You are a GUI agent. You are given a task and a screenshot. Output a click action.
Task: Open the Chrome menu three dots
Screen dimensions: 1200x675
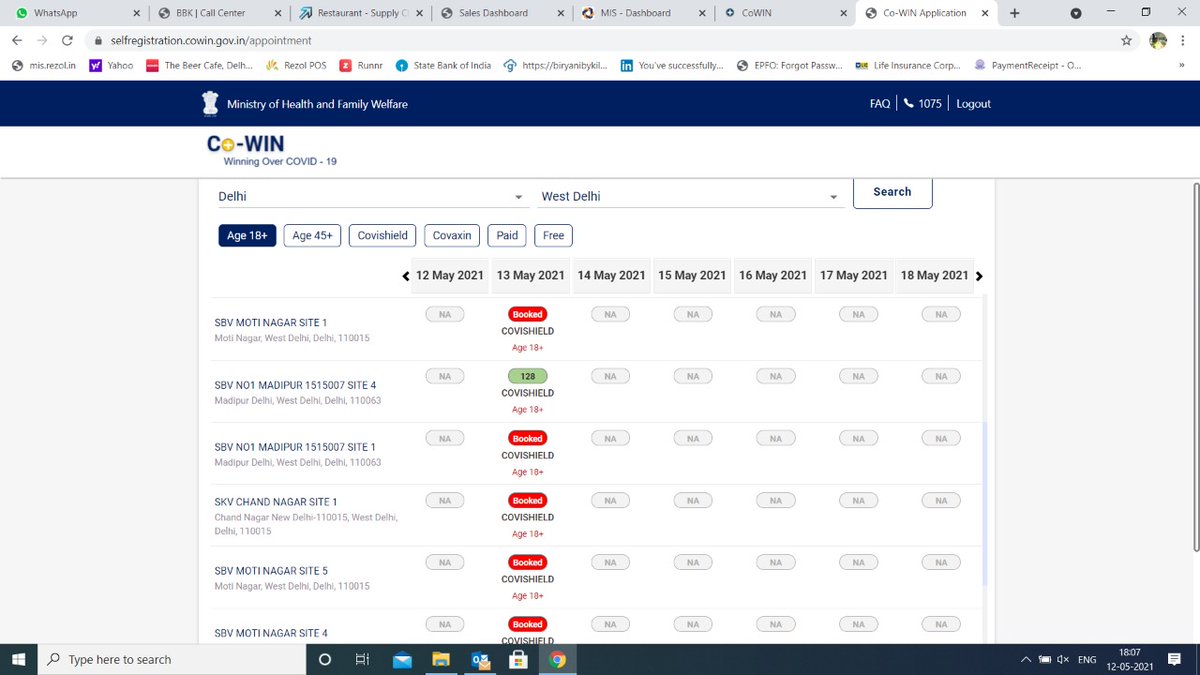pyautogui.click(x=1182, y=40)
